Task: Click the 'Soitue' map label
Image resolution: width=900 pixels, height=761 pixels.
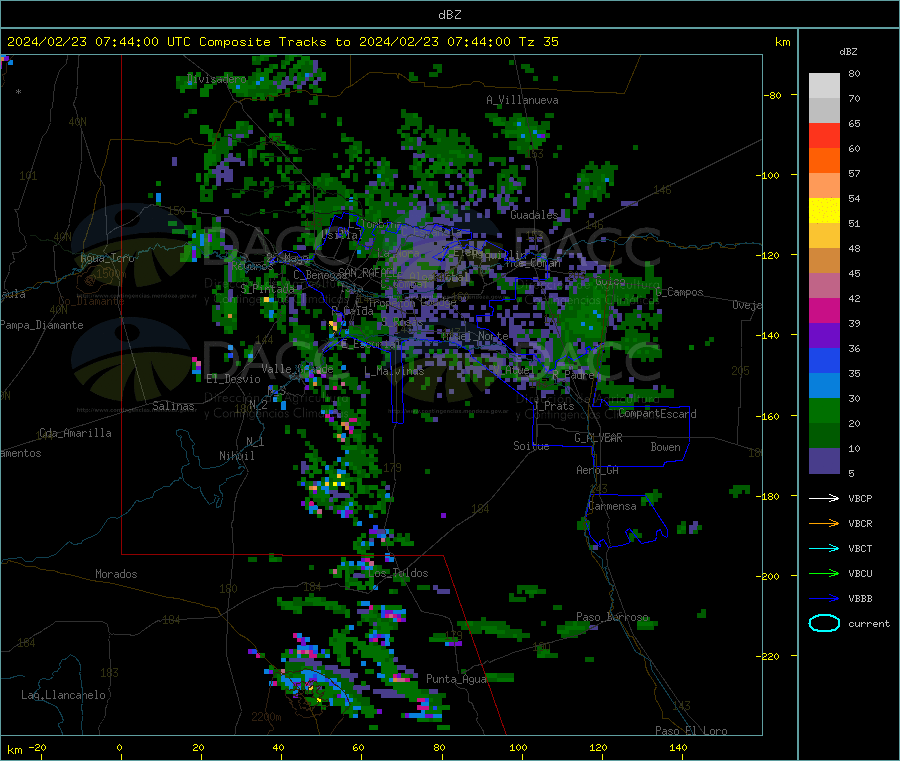Action: click(531, 446)
